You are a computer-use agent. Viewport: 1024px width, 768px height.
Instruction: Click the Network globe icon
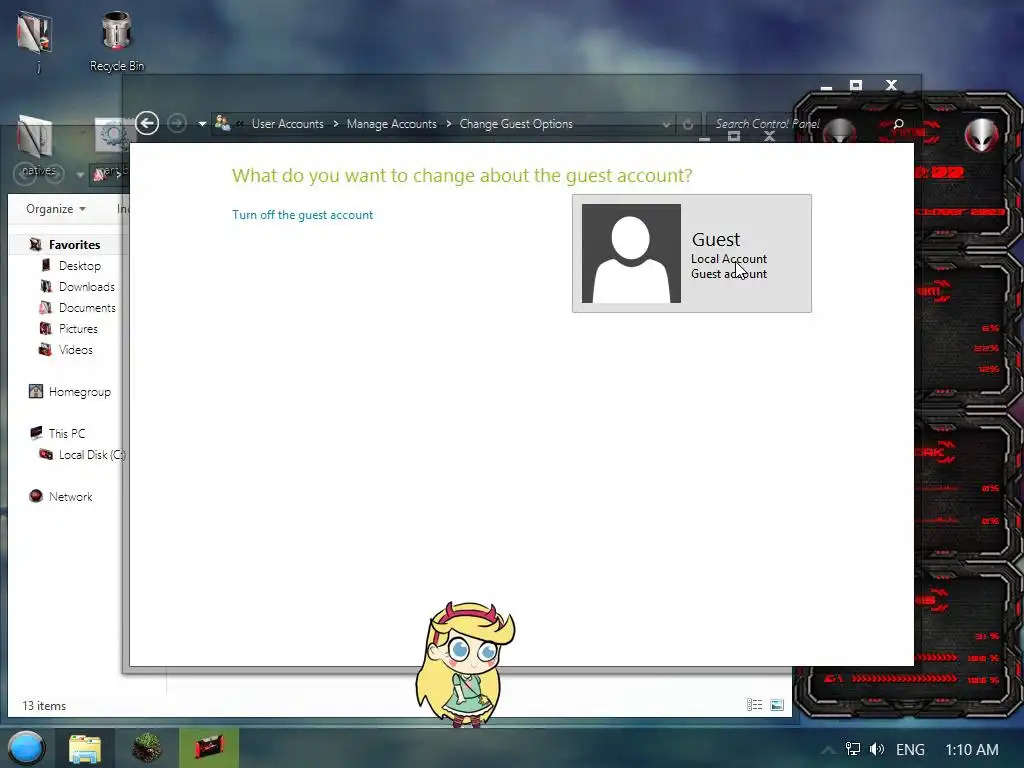coord(36,496)
